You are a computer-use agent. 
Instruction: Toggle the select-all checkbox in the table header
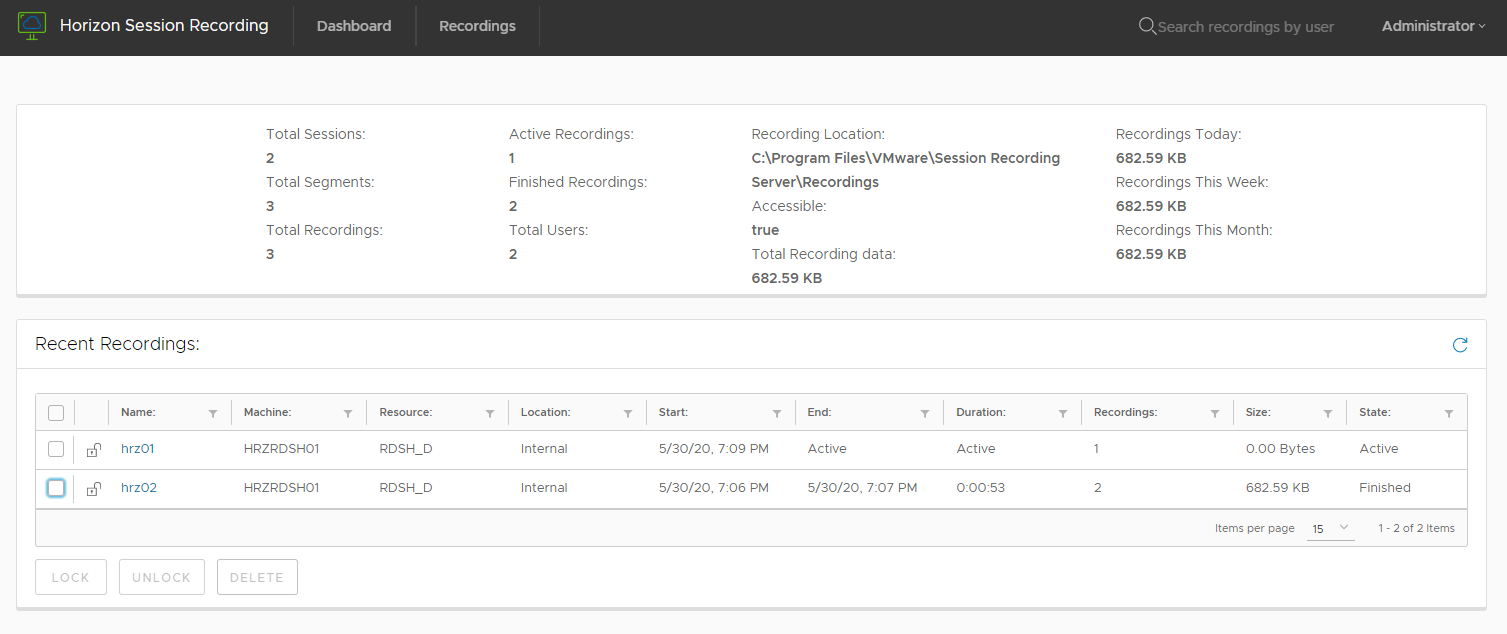(56, 413)
